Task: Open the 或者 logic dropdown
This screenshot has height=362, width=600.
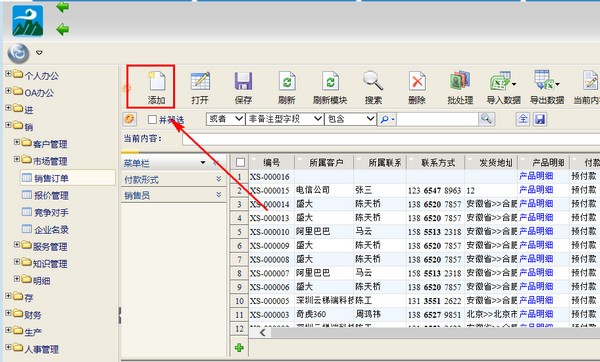Action: [x=225, y=119]
